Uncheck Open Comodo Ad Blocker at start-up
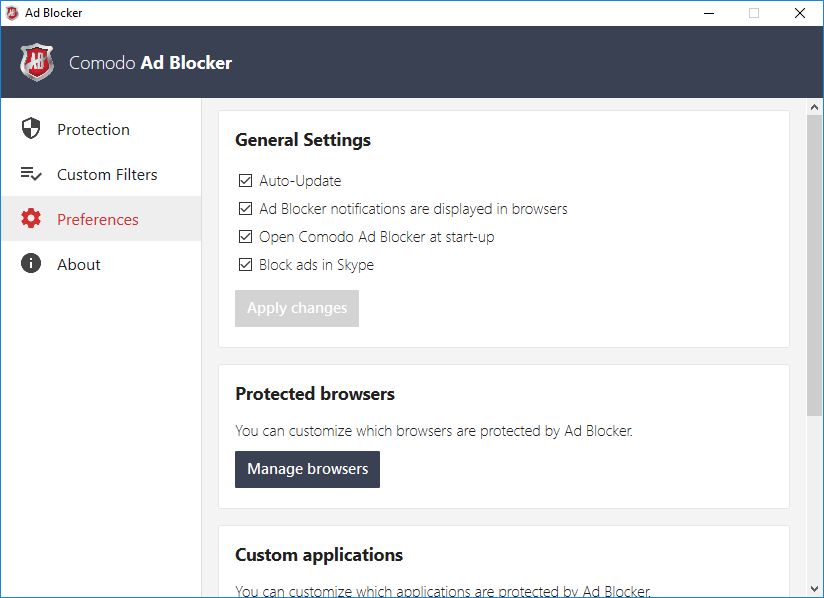The width and height of the screenshot is (824, 598). [x=245, y=237]
